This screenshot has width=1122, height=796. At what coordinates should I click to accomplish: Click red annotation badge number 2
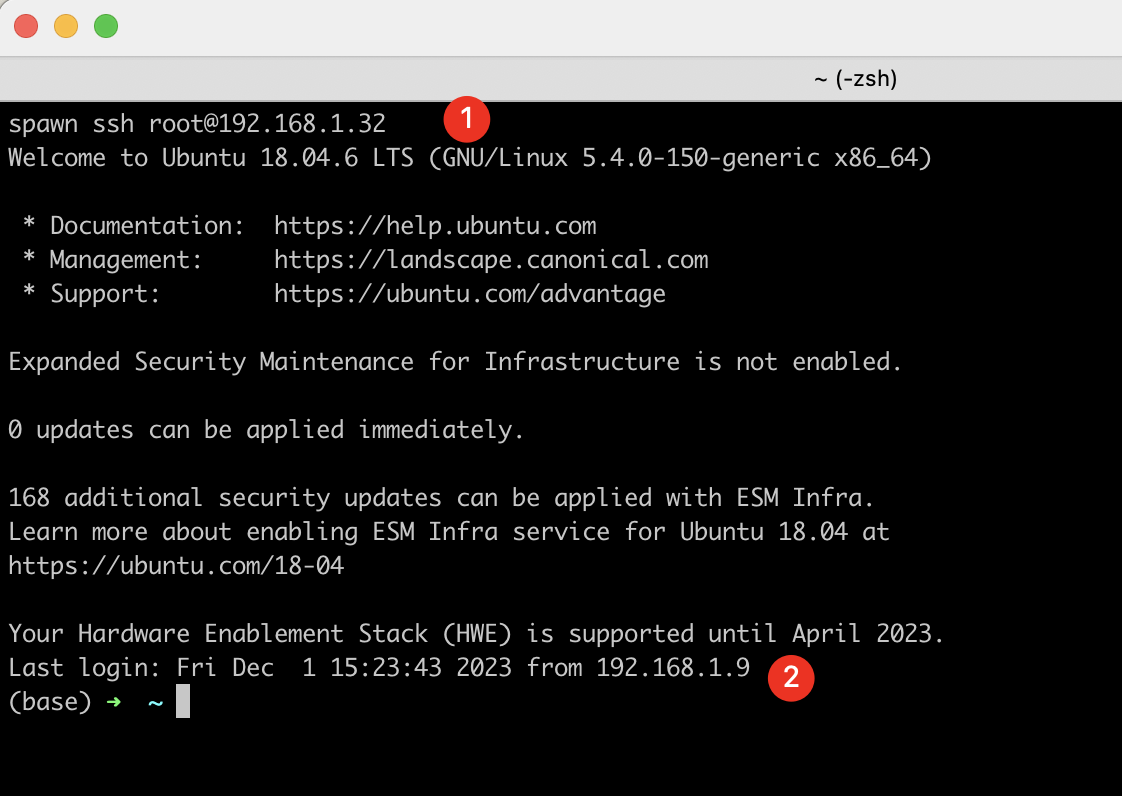tap(791, 678)
